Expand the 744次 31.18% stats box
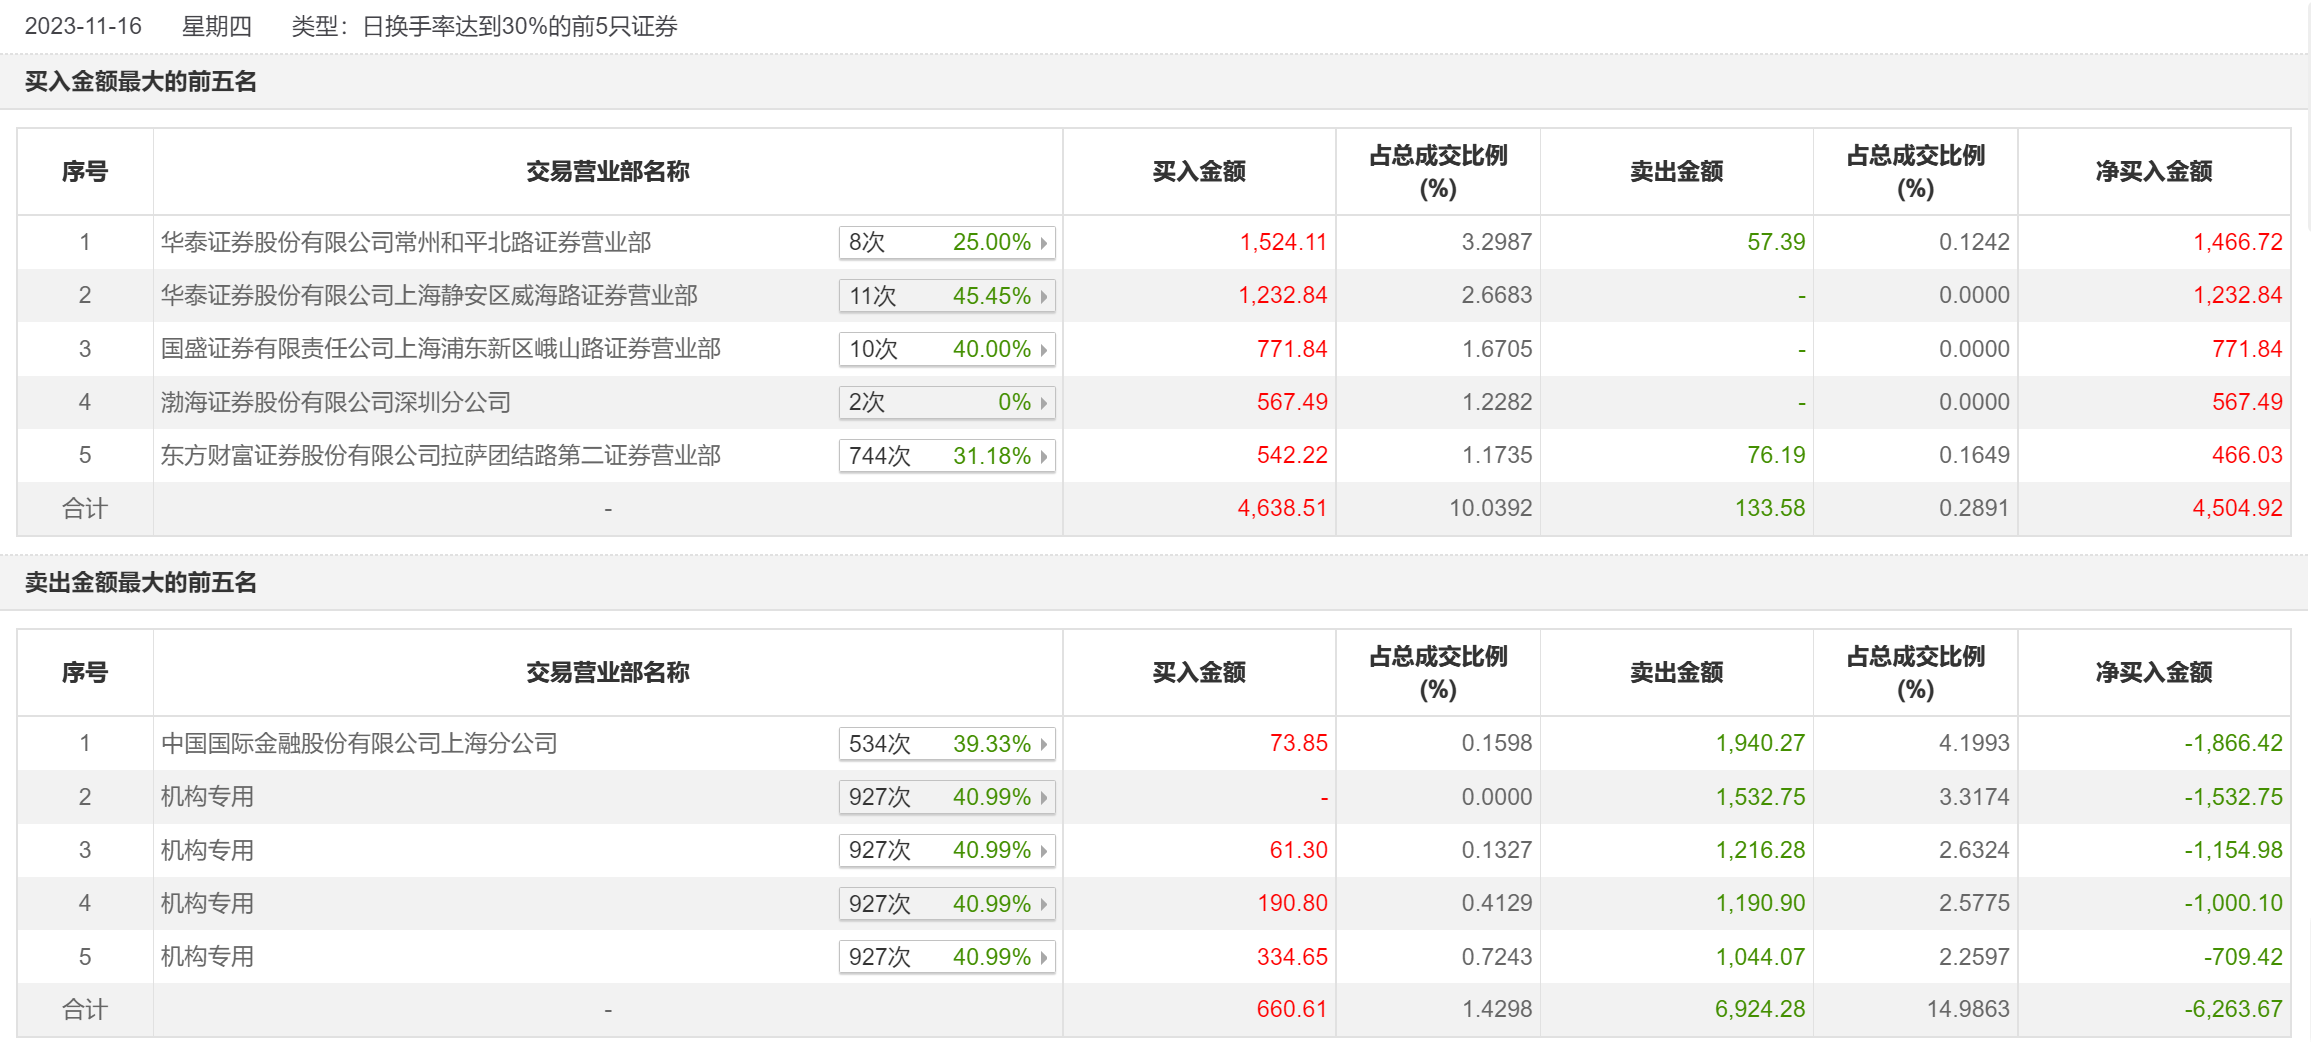Image resolution: width=2311 pixels, height=1055 pixels. [946, 457]
